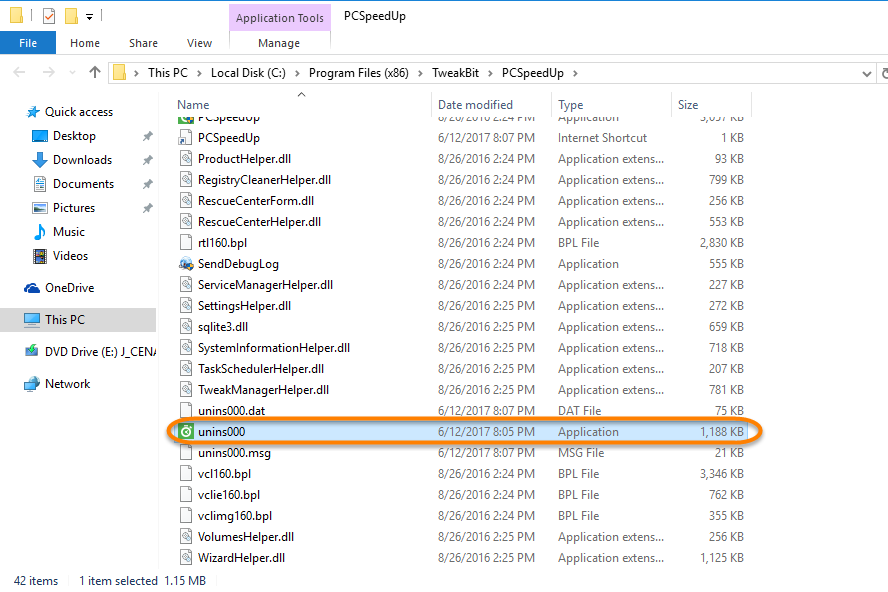888x592 pixels.
Task: Select the vclie160.bpl file icon
Action: [185, 494]
